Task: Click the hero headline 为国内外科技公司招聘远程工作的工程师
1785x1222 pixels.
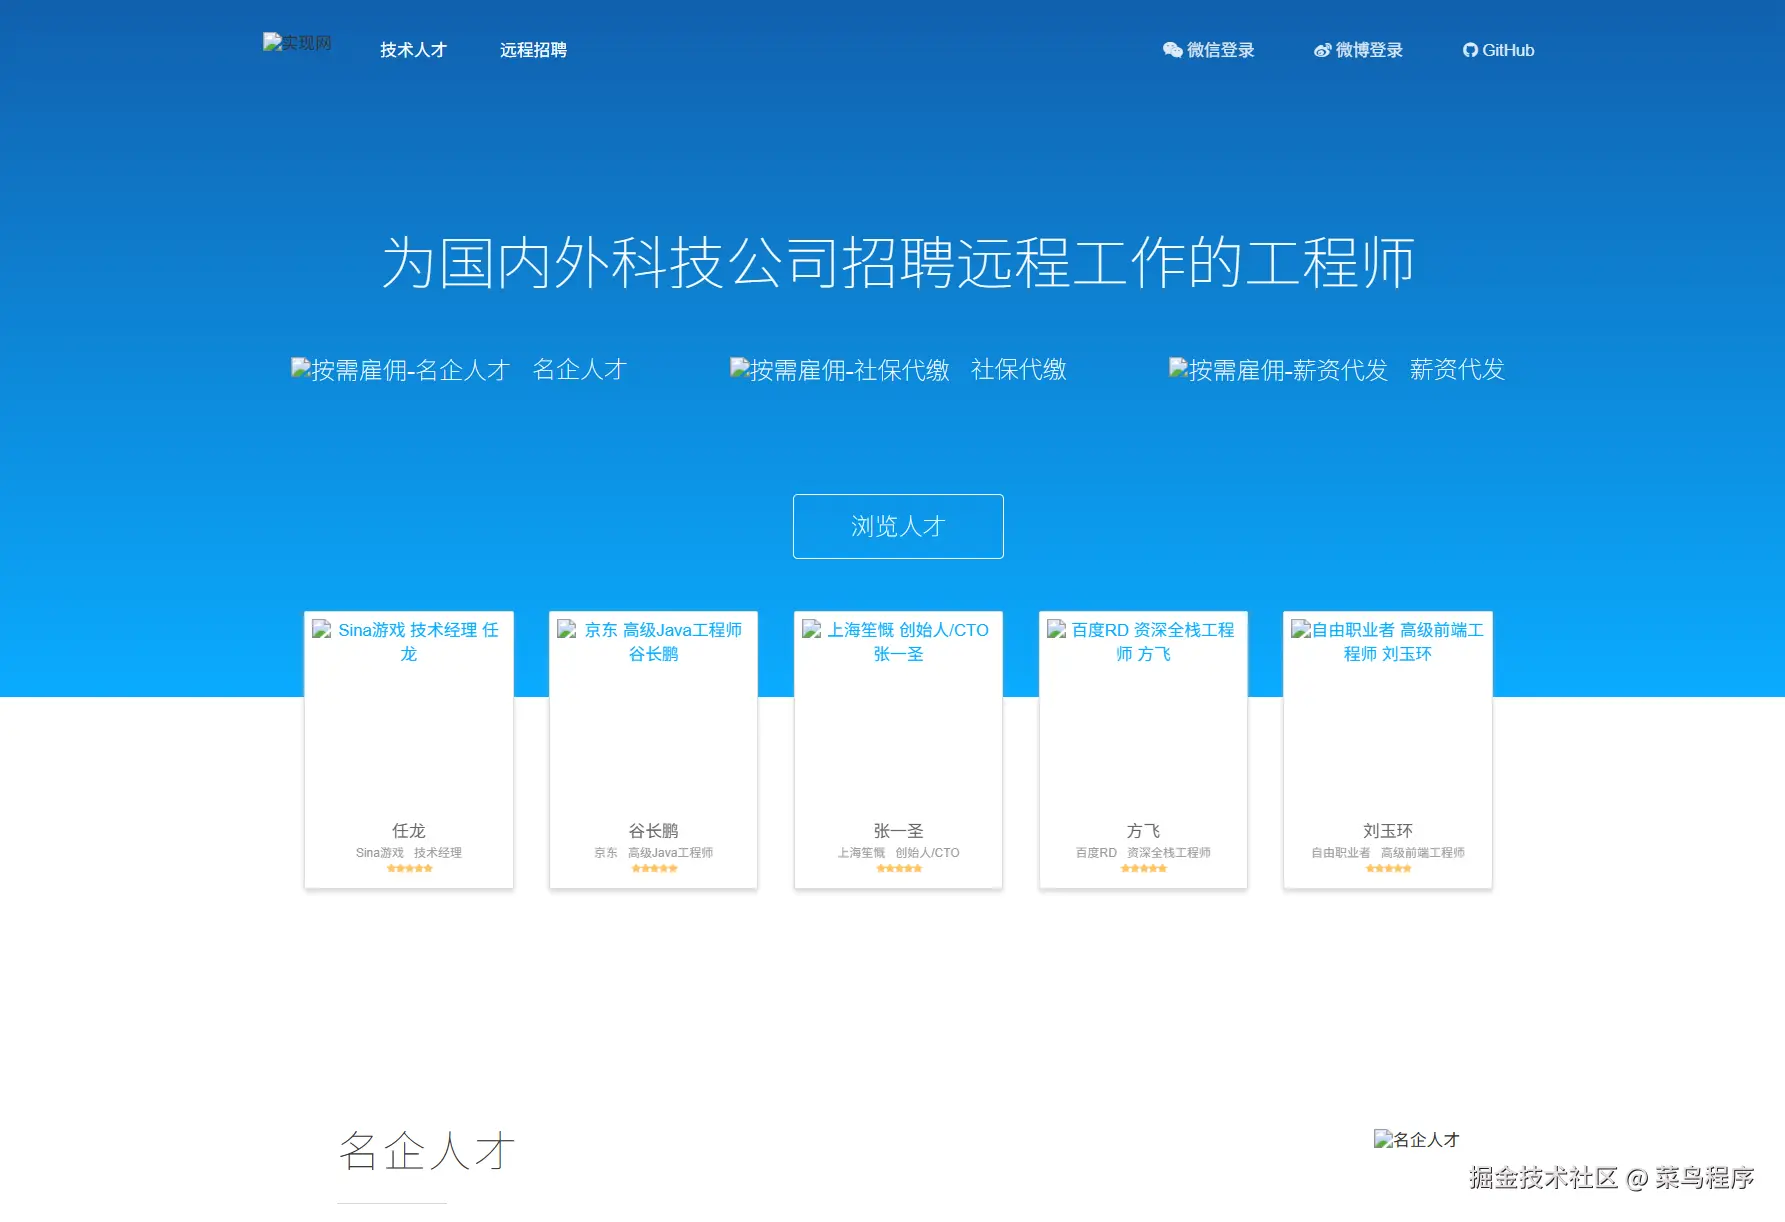Action: point(898,263)
